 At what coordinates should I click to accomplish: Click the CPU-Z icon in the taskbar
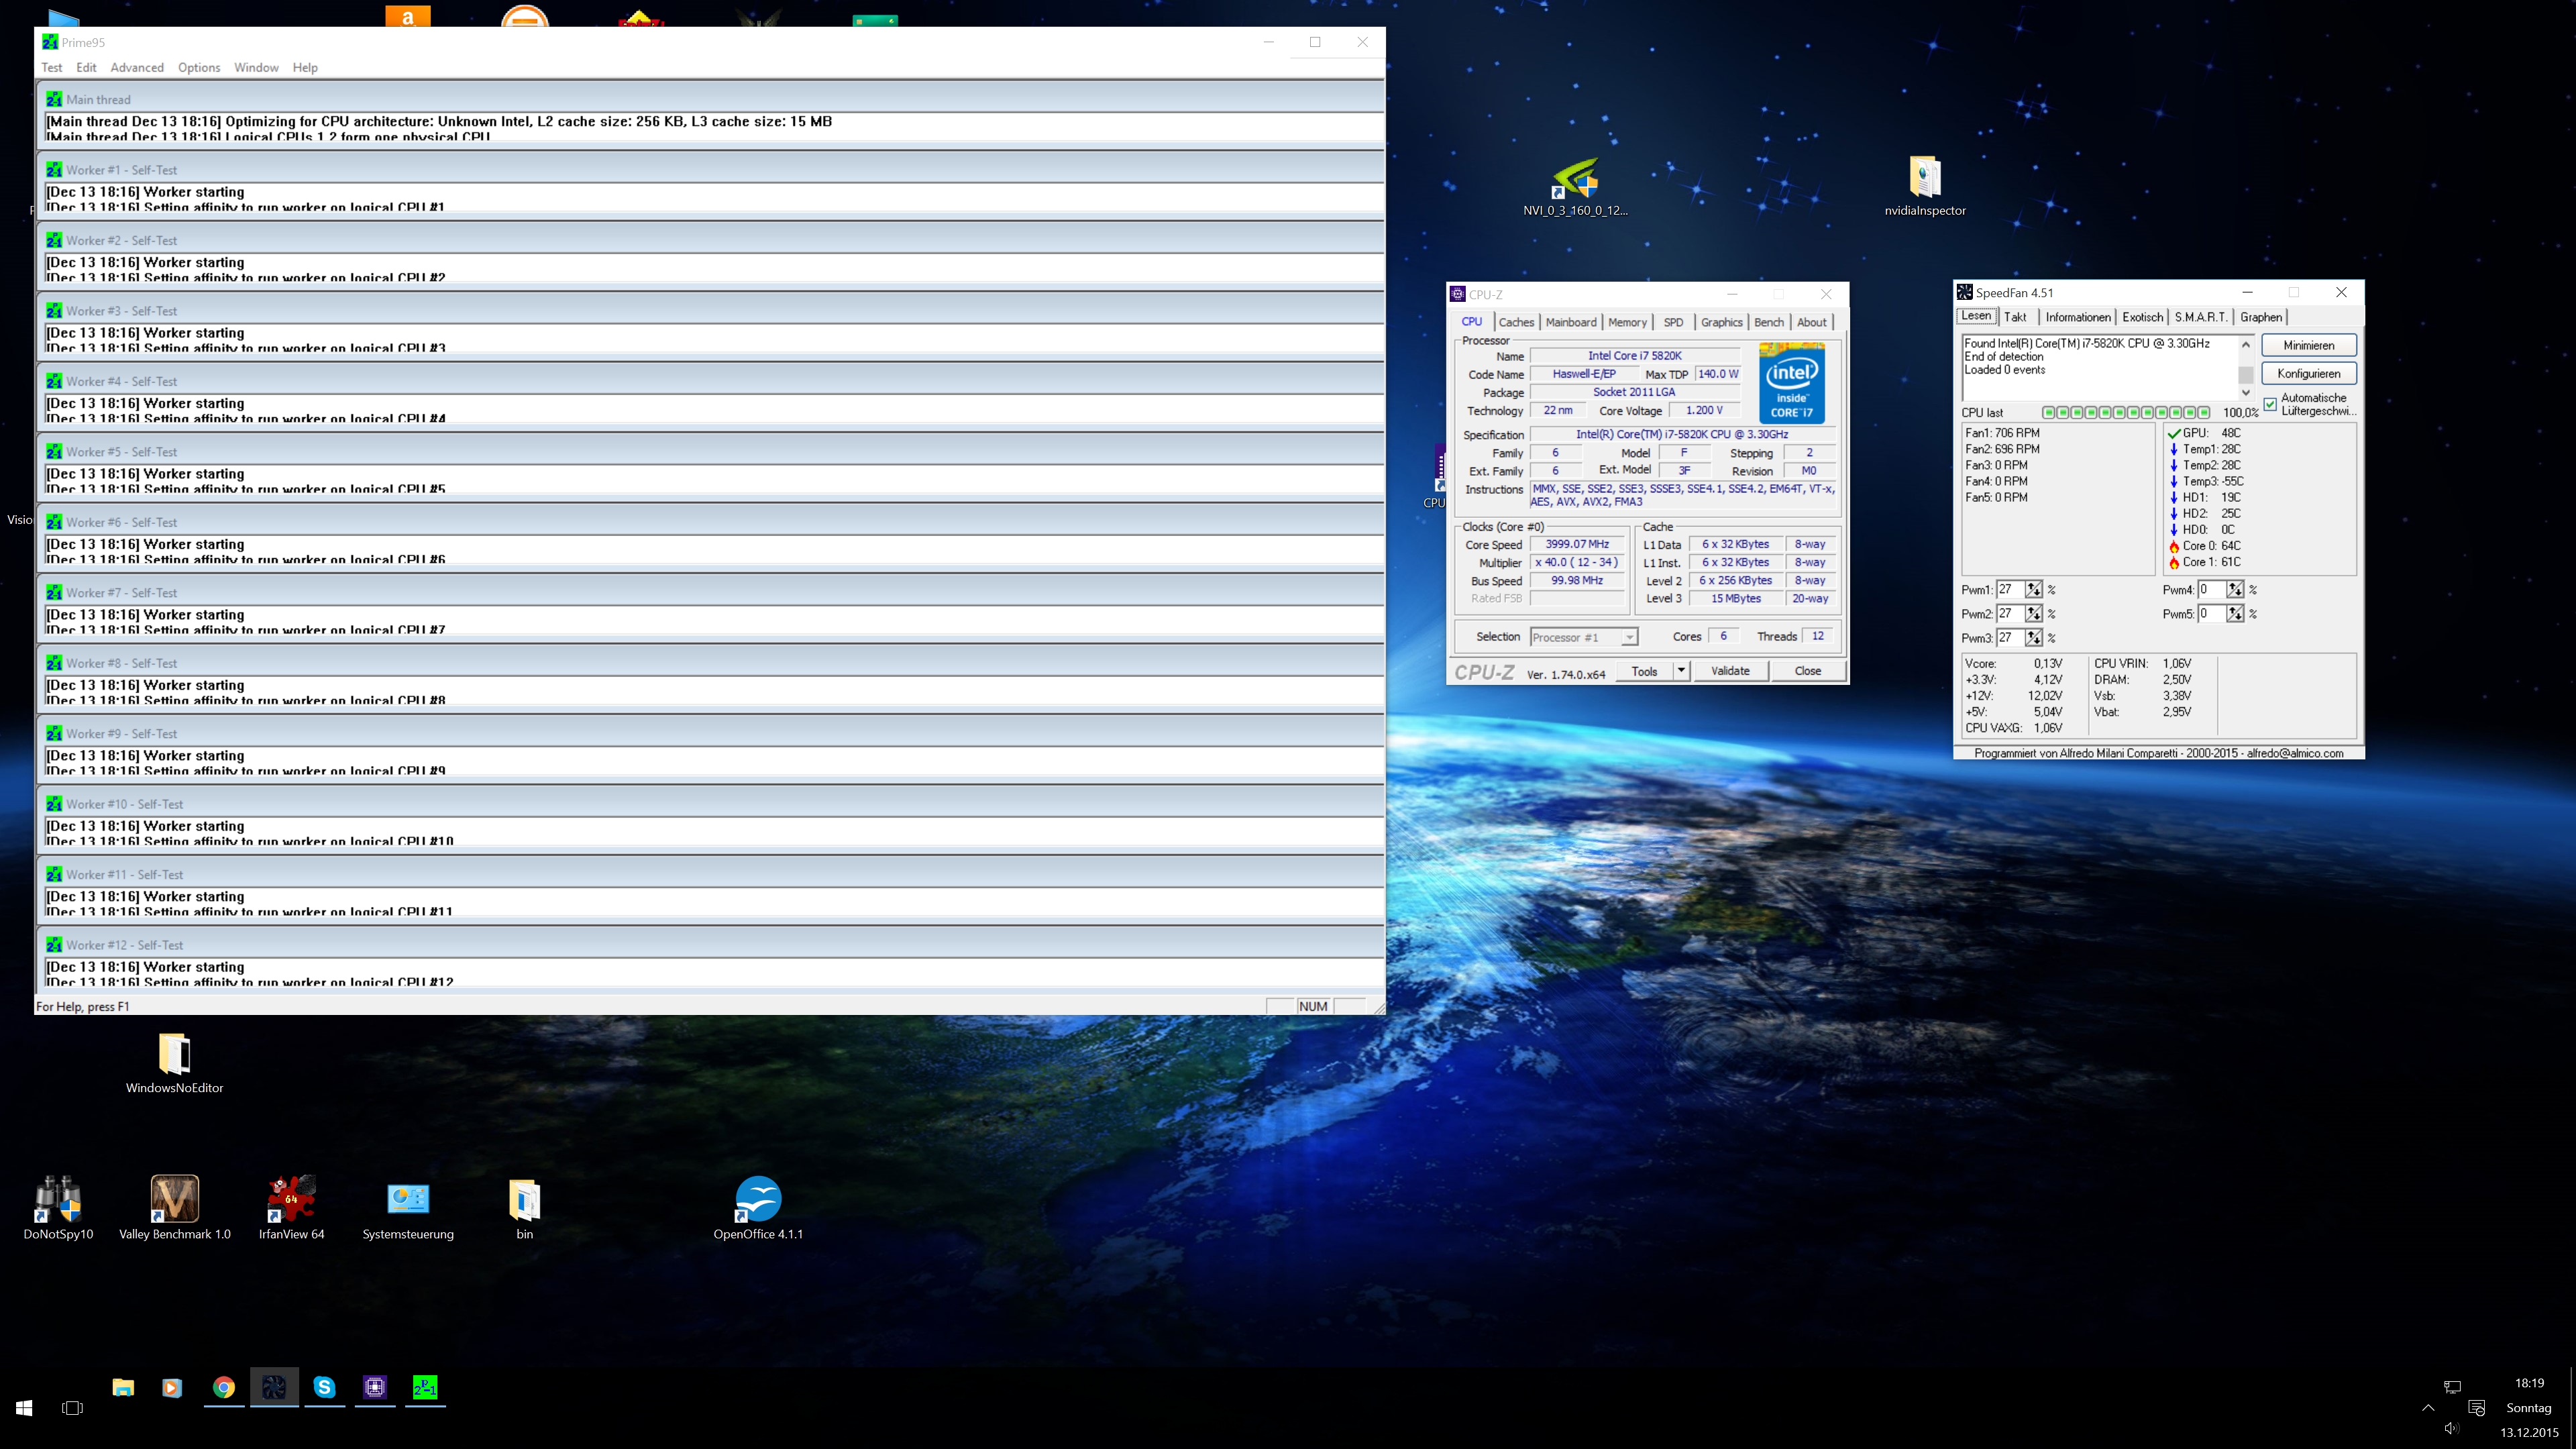point(375,1387)
